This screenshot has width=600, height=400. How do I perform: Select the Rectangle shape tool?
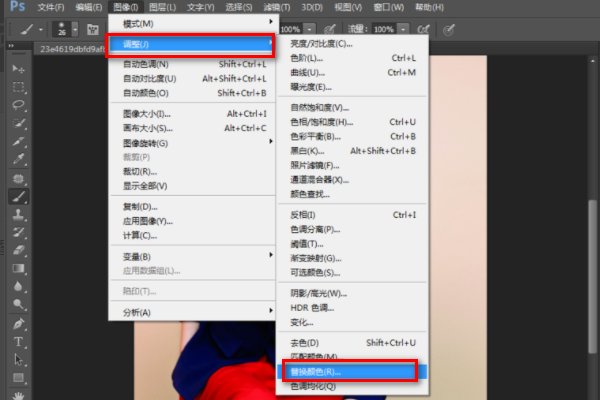pyautogui.click(x=18, y=378)
